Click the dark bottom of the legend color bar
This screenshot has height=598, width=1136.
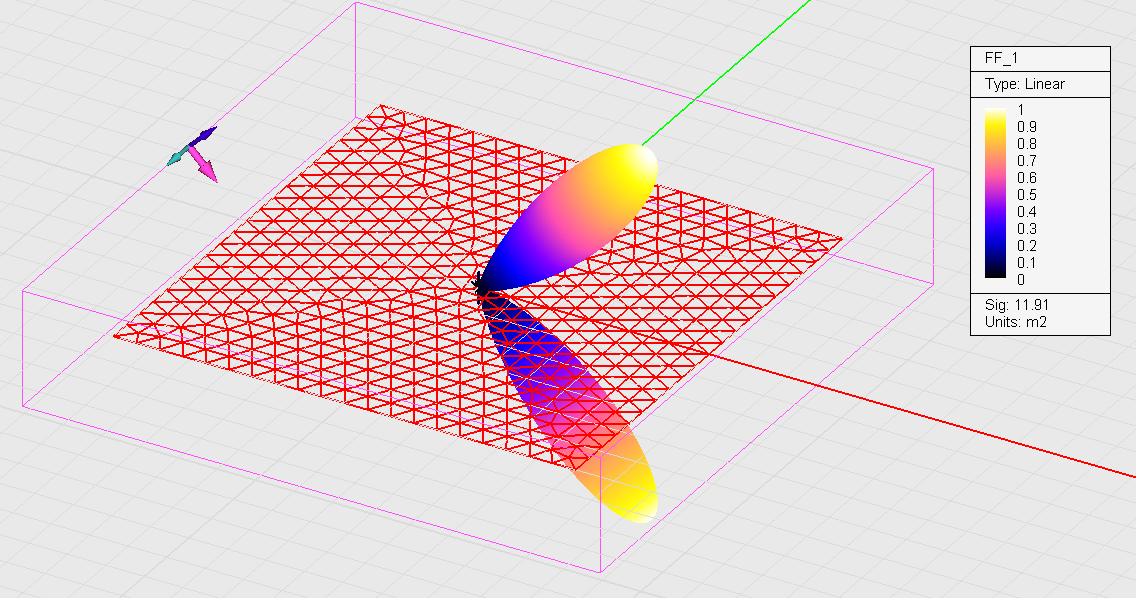[994, 274]
